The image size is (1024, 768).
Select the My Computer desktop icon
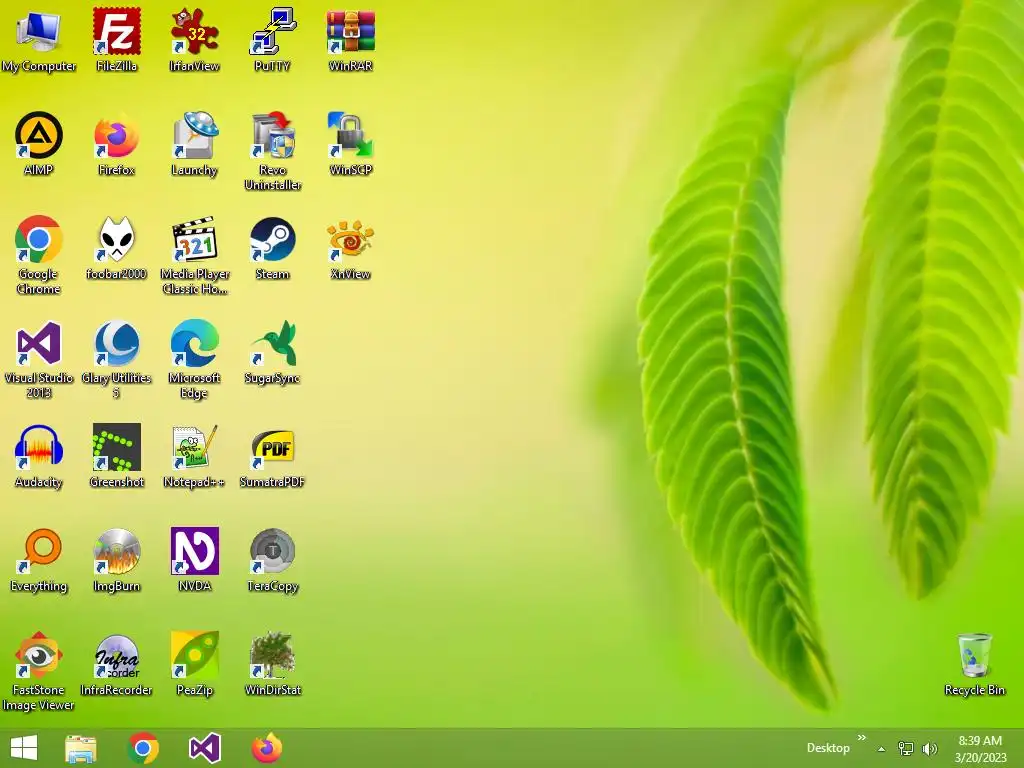pyautogui.click(x=39, y=39)
